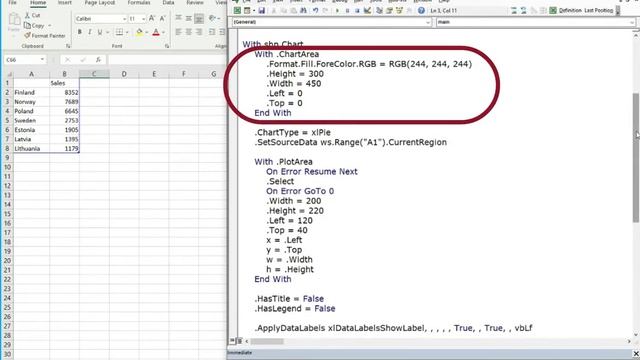Open the File tab in Excel
The width and height of the screenshot is (640, 360).
13,3
